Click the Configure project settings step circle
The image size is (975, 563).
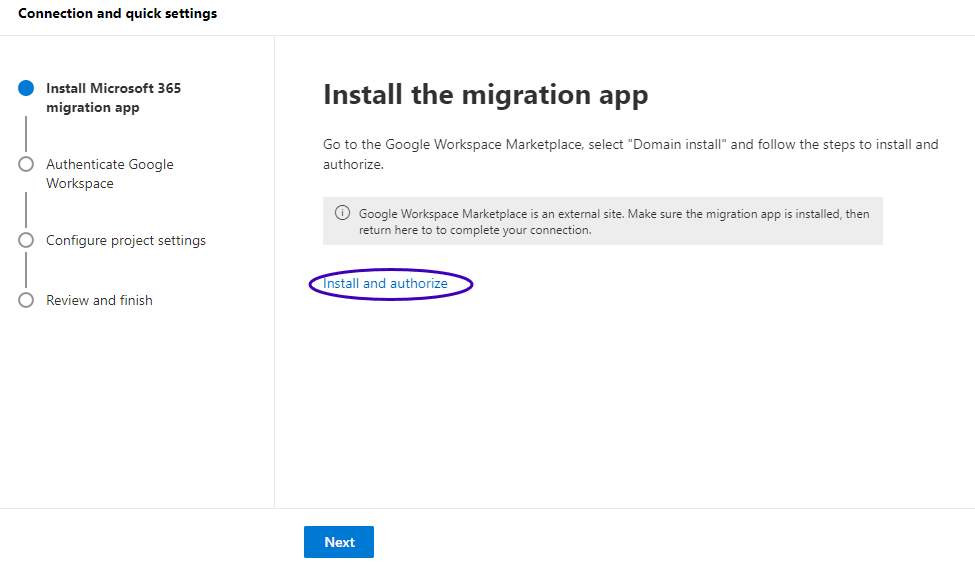[26, 241]
